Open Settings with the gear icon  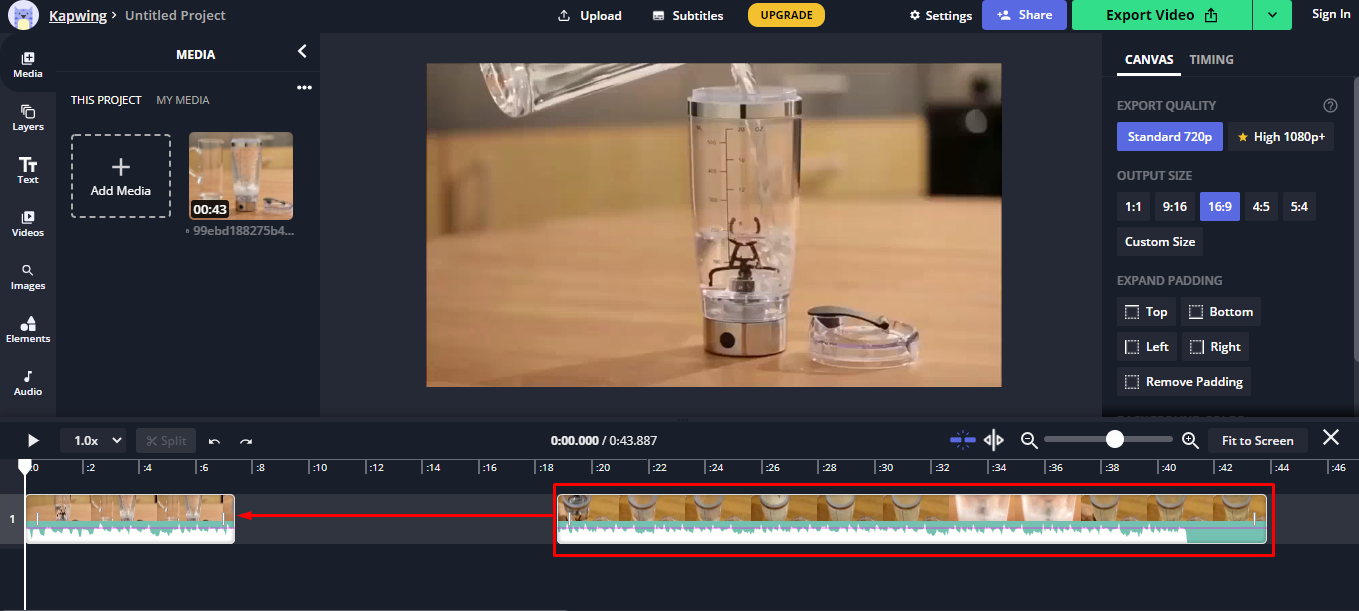(940, 15)
